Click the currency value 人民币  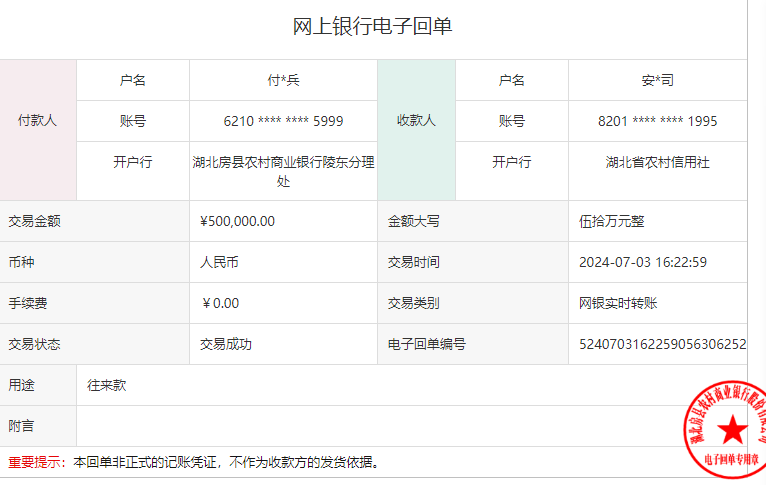tap(219, 262)
